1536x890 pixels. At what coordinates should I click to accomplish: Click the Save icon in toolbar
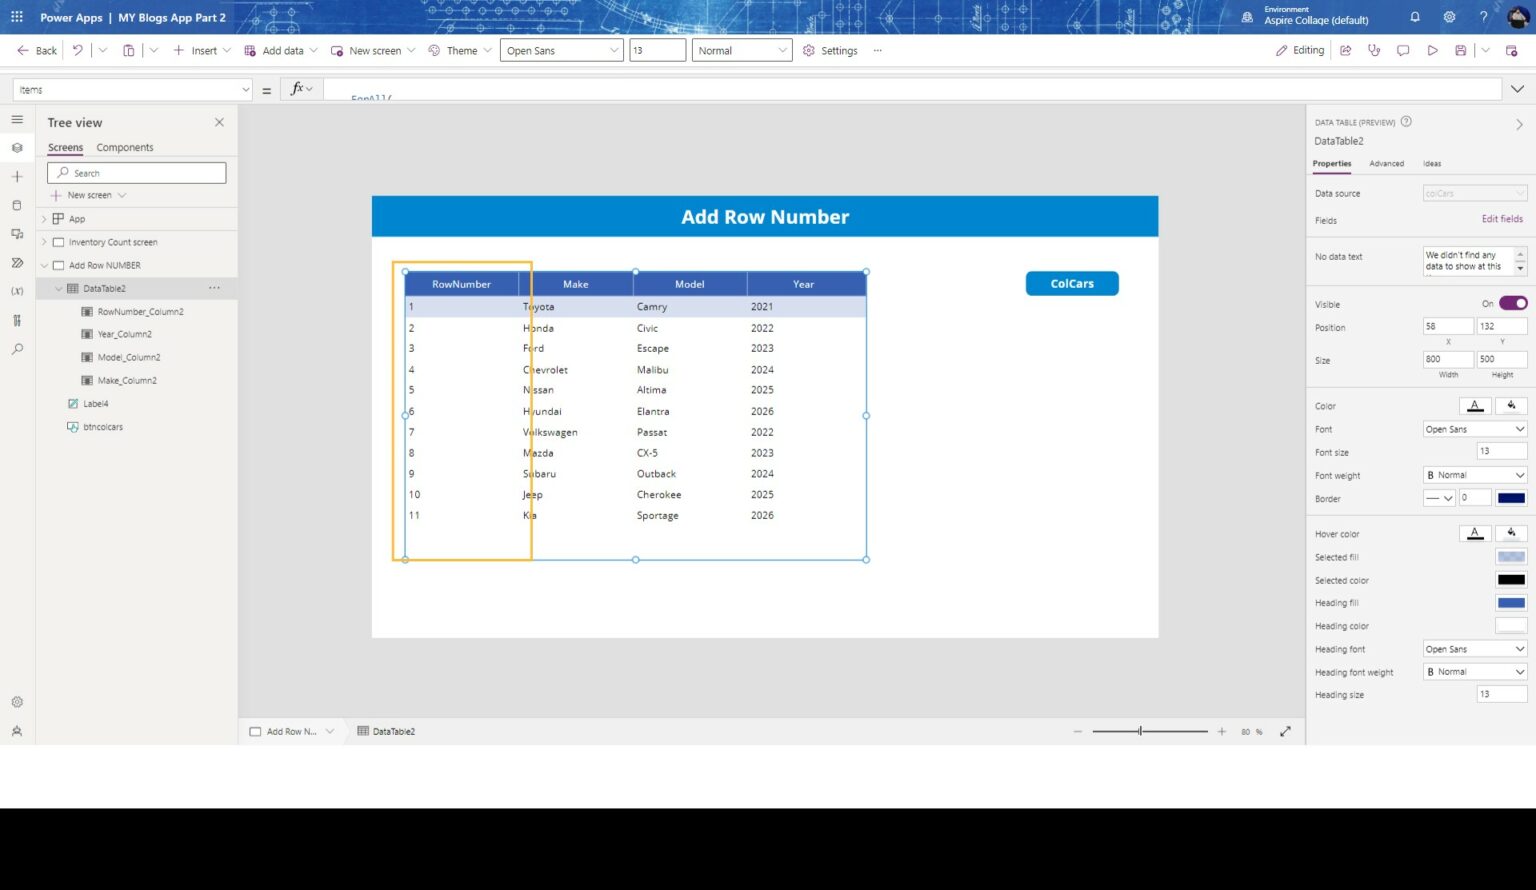coord(1460,50)
